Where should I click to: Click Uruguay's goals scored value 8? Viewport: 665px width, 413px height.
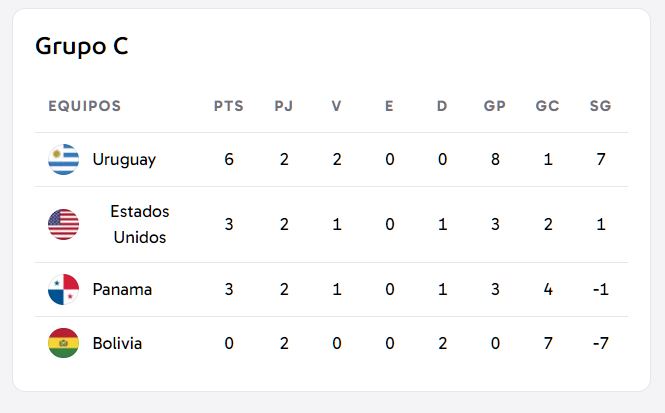pos(495,159)
